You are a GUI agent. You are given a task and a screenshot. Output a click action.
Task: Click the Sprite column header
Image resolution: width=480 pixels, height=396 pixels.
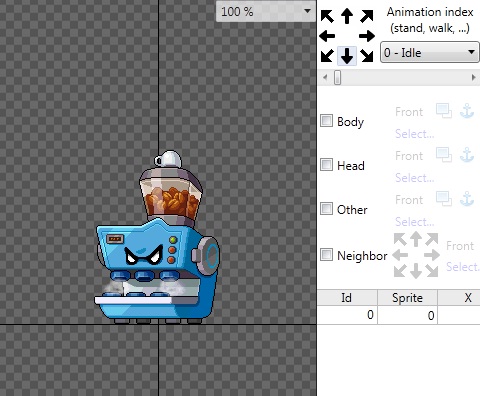pos(407,297)
